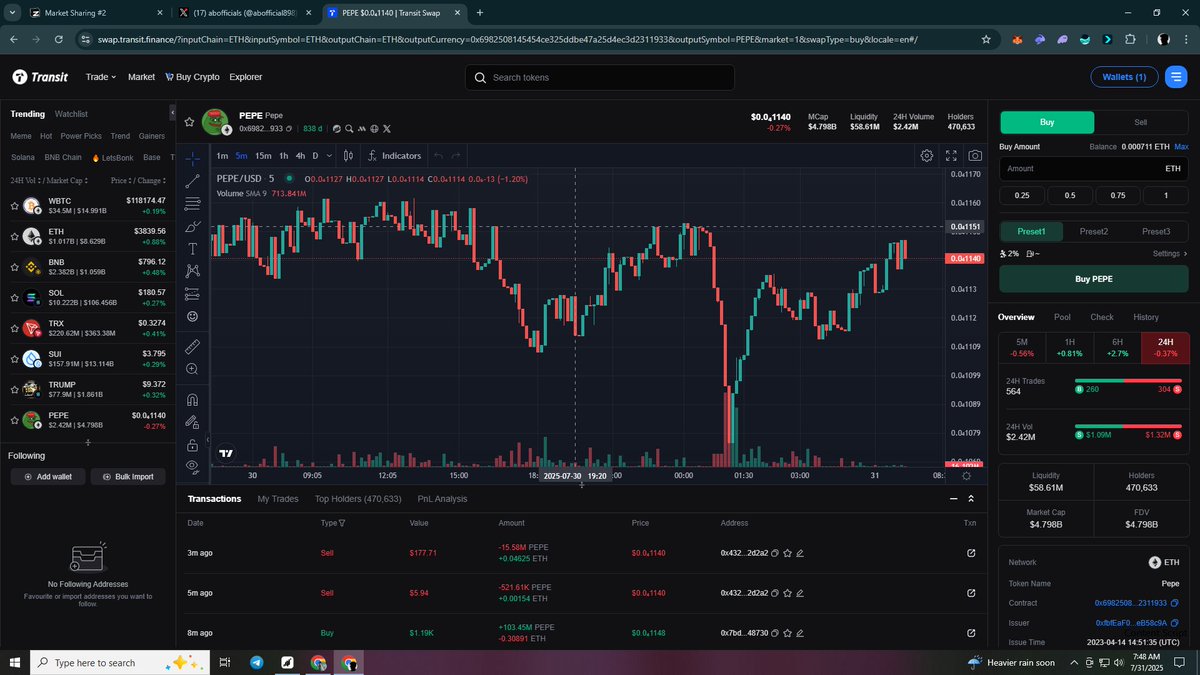Open the Trade dropdown menu
Image resolution: width=1200 pixels, height=675 pixels.
point(101,77)
